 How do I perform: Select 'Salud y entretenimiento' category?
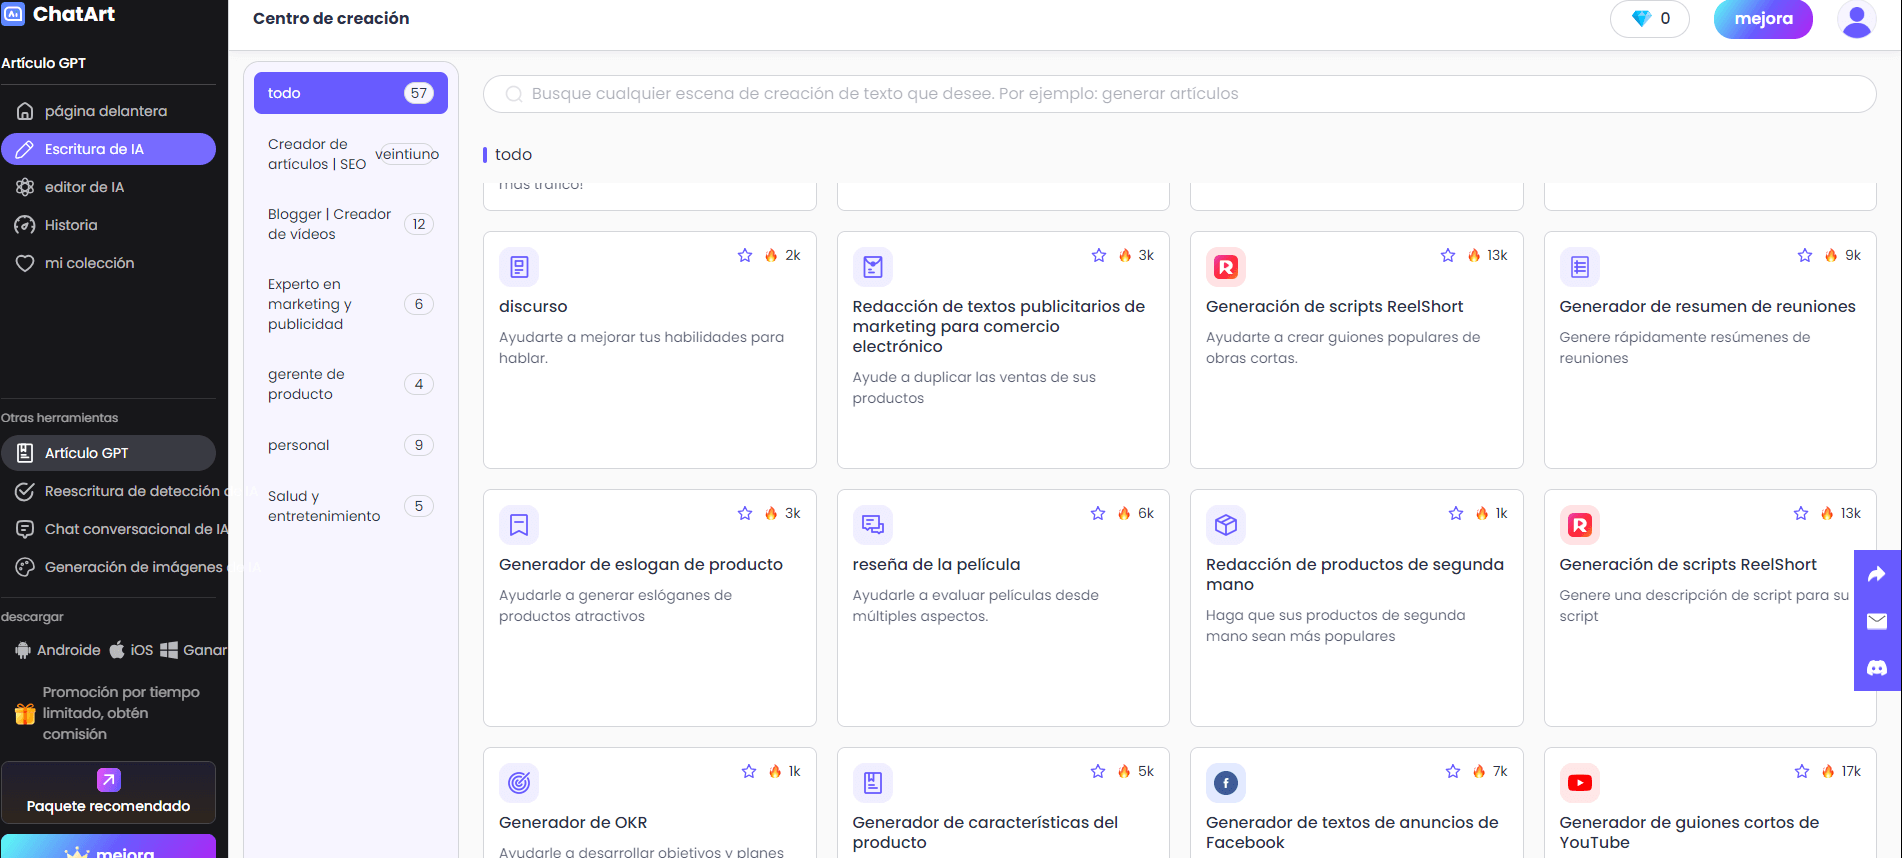[x=351, y=506]
